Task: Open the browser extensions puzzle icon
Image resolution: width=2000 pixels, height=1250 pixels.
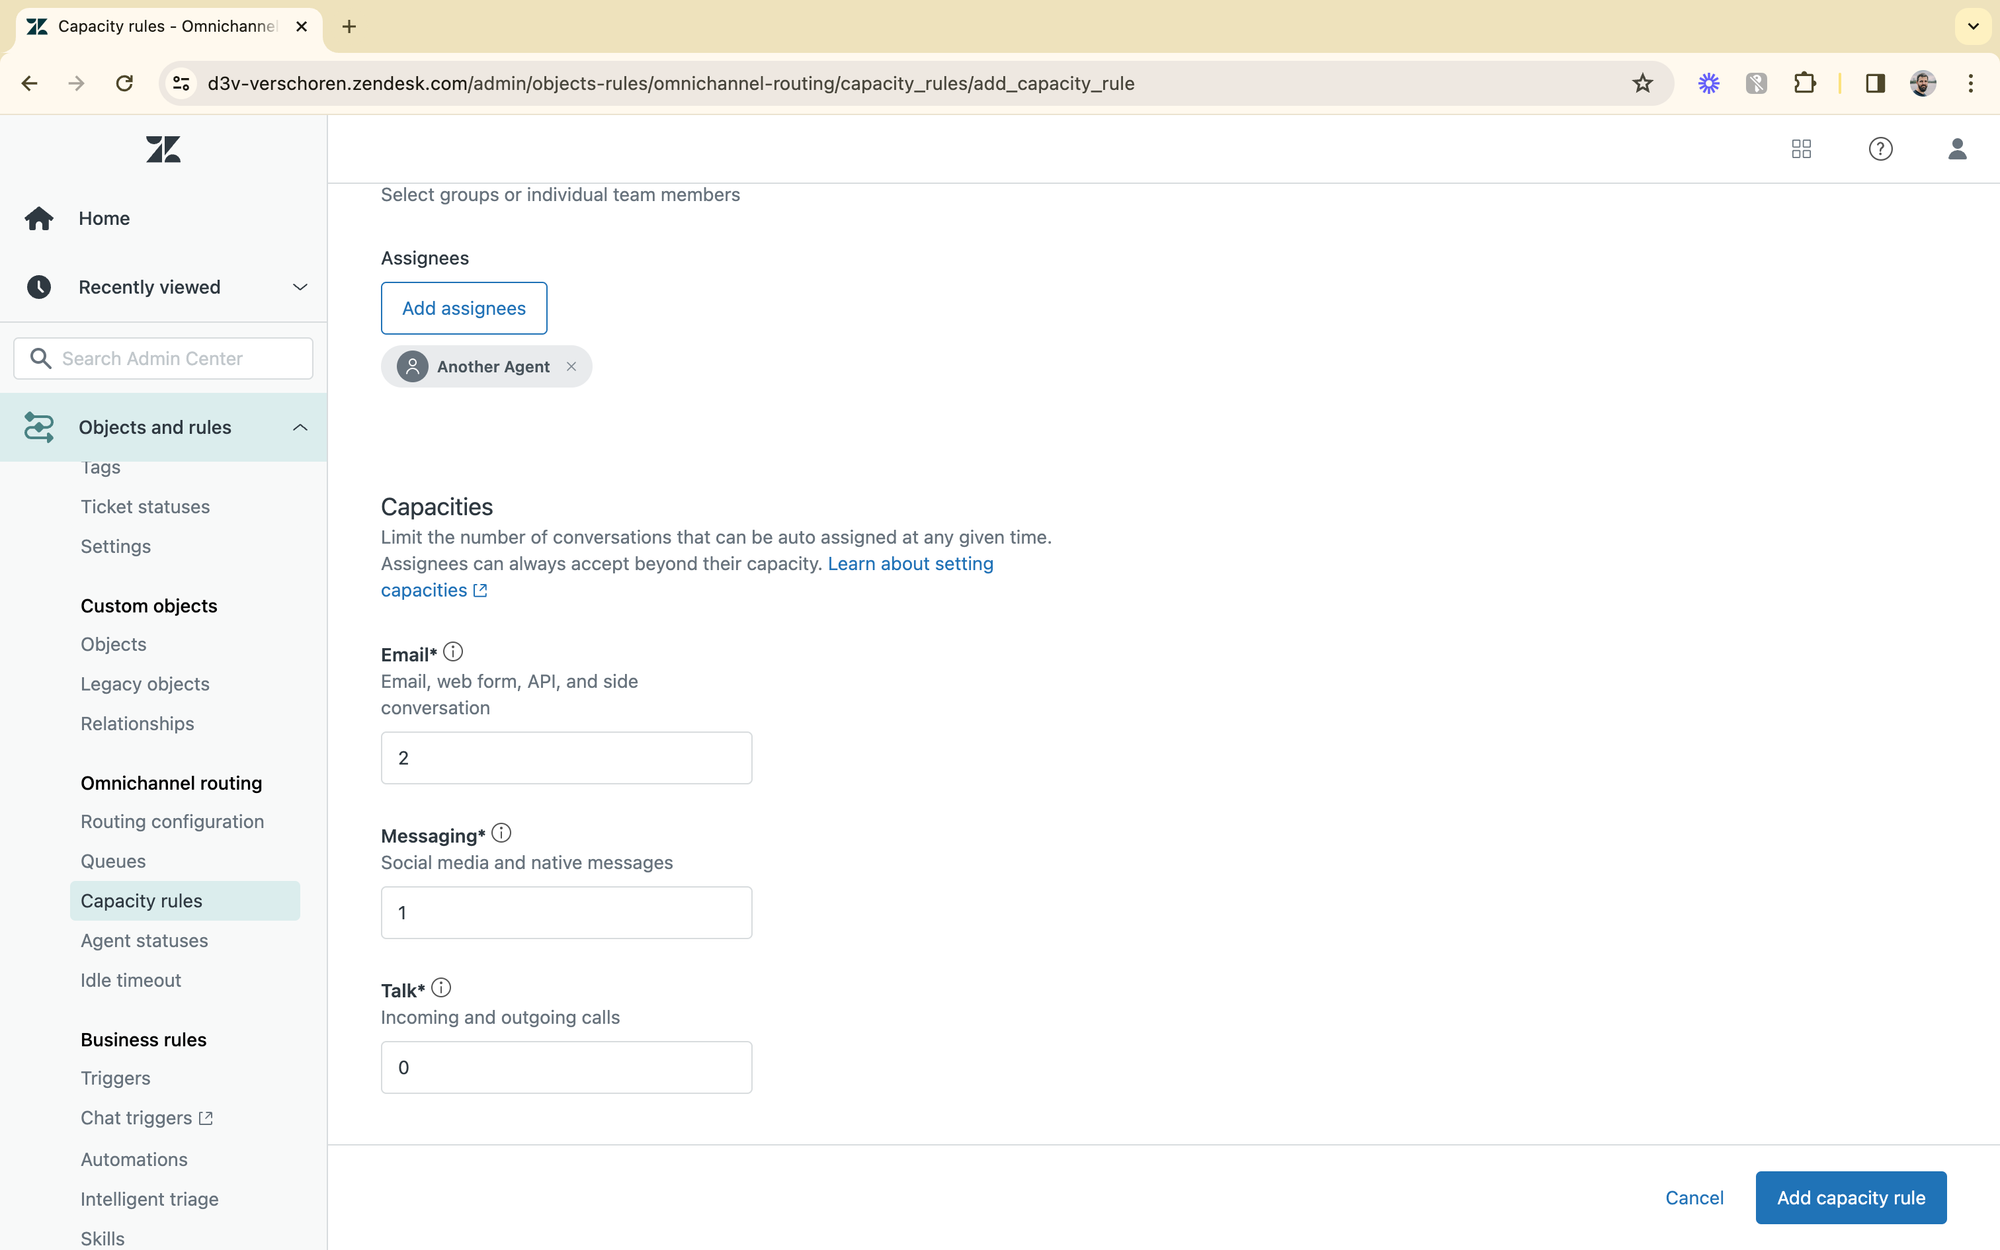Action: point(1804,83)
